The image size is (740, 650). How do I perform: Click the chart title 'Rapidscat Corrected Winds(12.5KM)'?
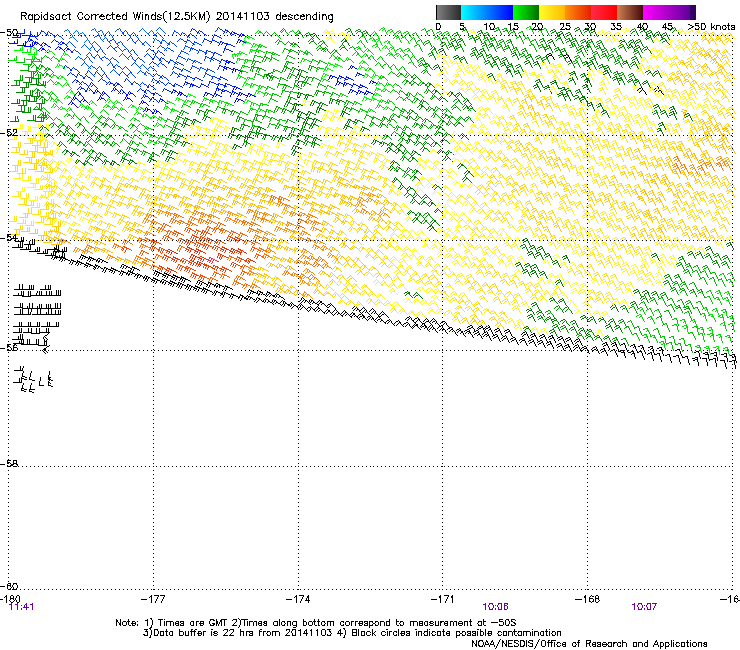115,17
